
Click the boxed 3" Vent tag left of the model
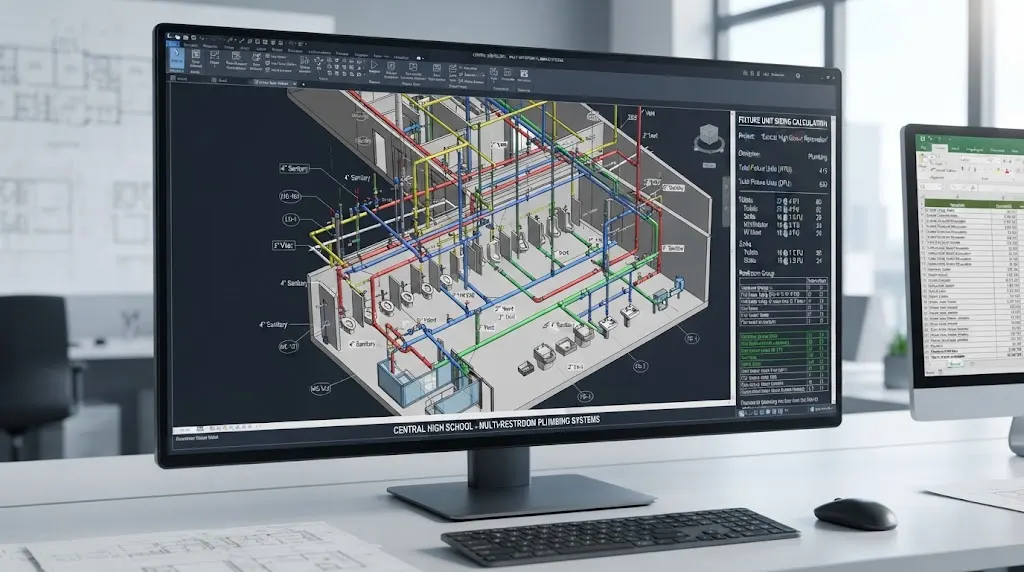pos(283,246)
